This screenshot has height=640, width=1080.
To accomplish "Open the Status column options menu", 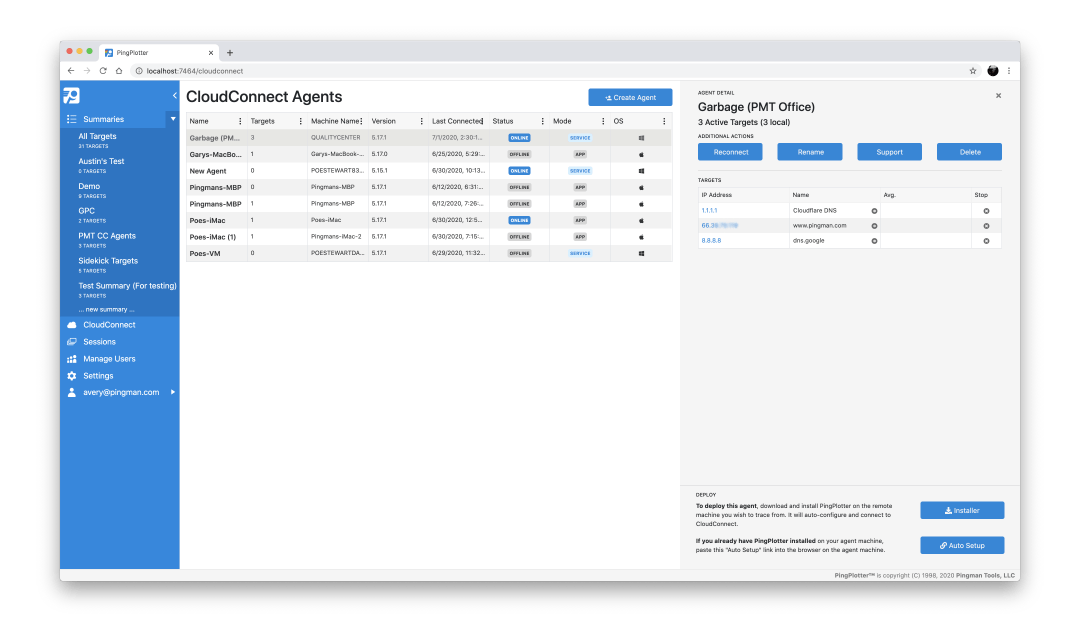I will 543,121.
